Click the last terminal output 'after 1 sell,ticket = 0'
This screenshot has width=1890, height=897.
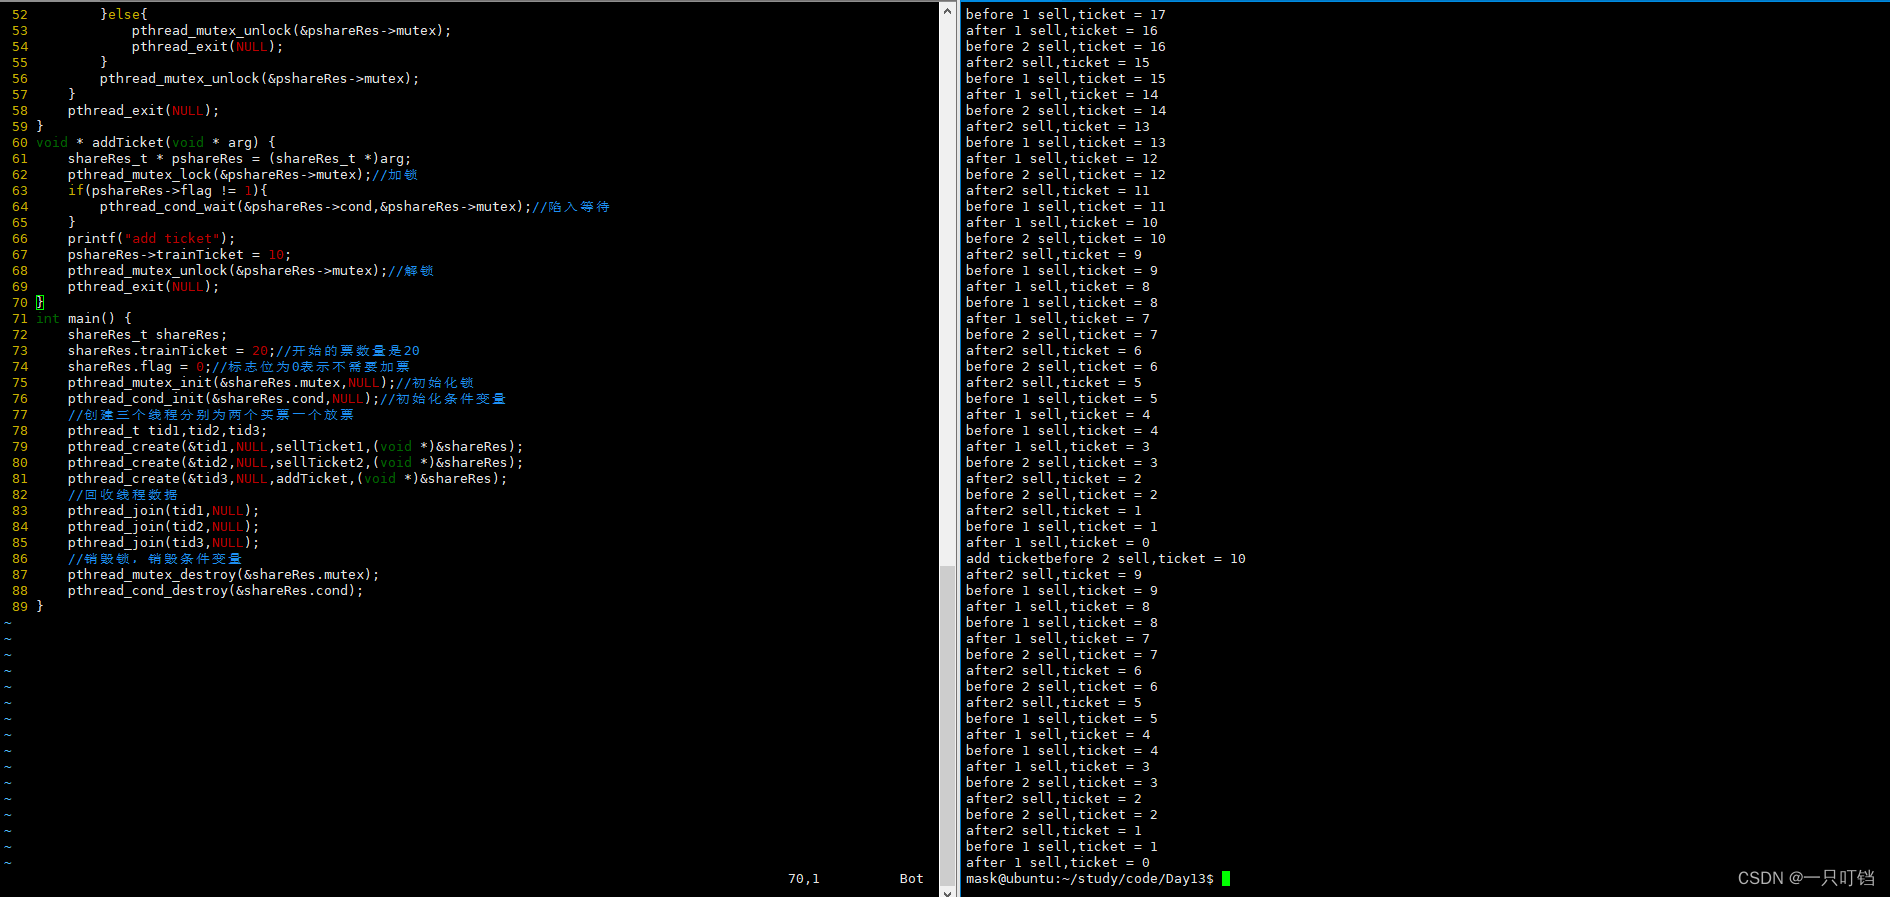[x=1058, y=863]
